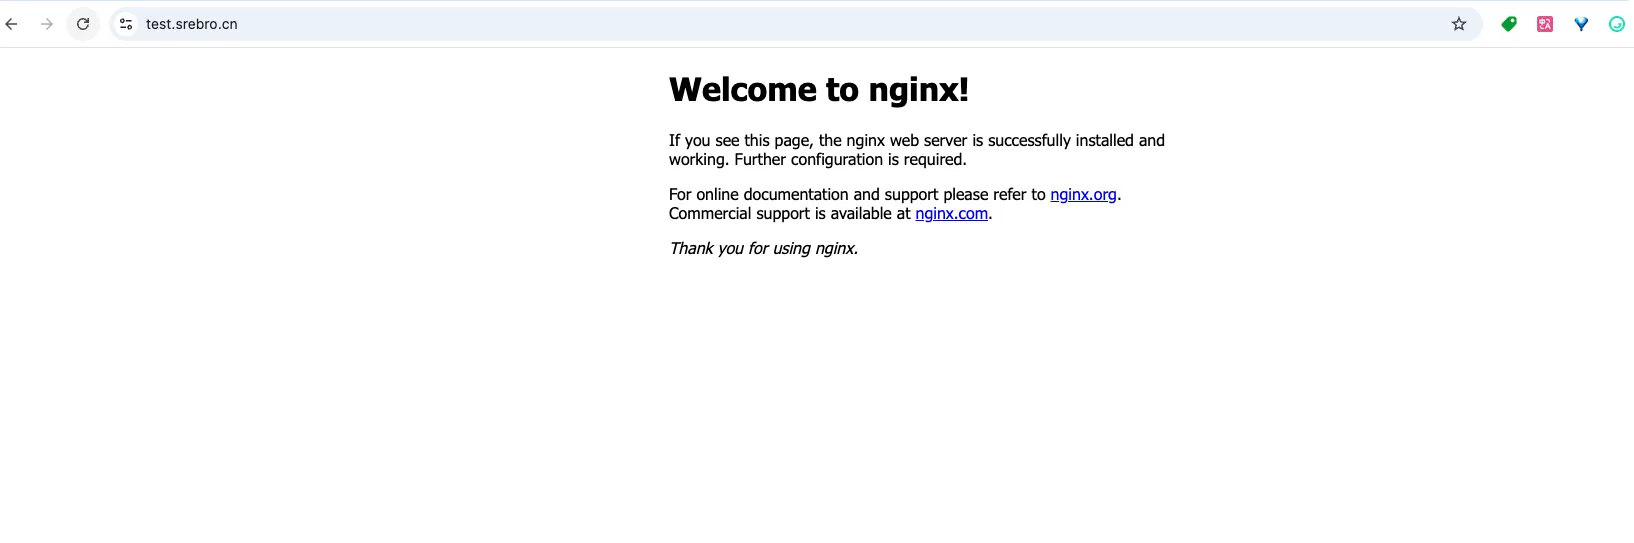Screen dimensions: 1634x543
Task: Click the 'Thank you for using nginx.' text
Action: coord(764,249)
